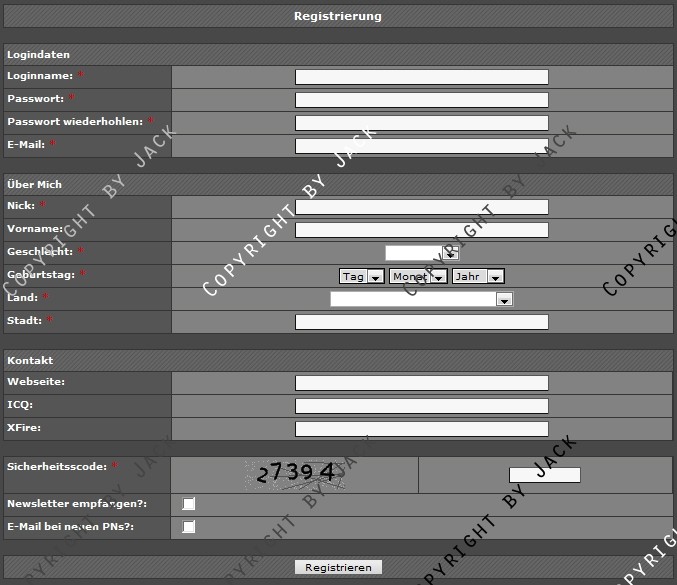Image resolution: width=677 pixels, height=585 pixels.
Task: Click the Stadt input field
Action: tap(422, 322)
